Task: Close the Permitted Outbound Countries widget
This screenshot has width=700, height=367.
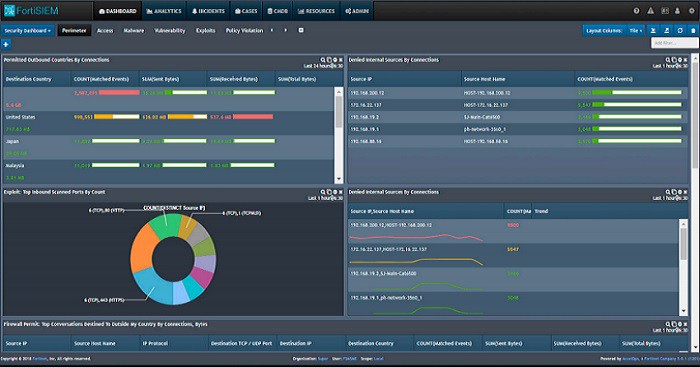Action: [341, 59]
